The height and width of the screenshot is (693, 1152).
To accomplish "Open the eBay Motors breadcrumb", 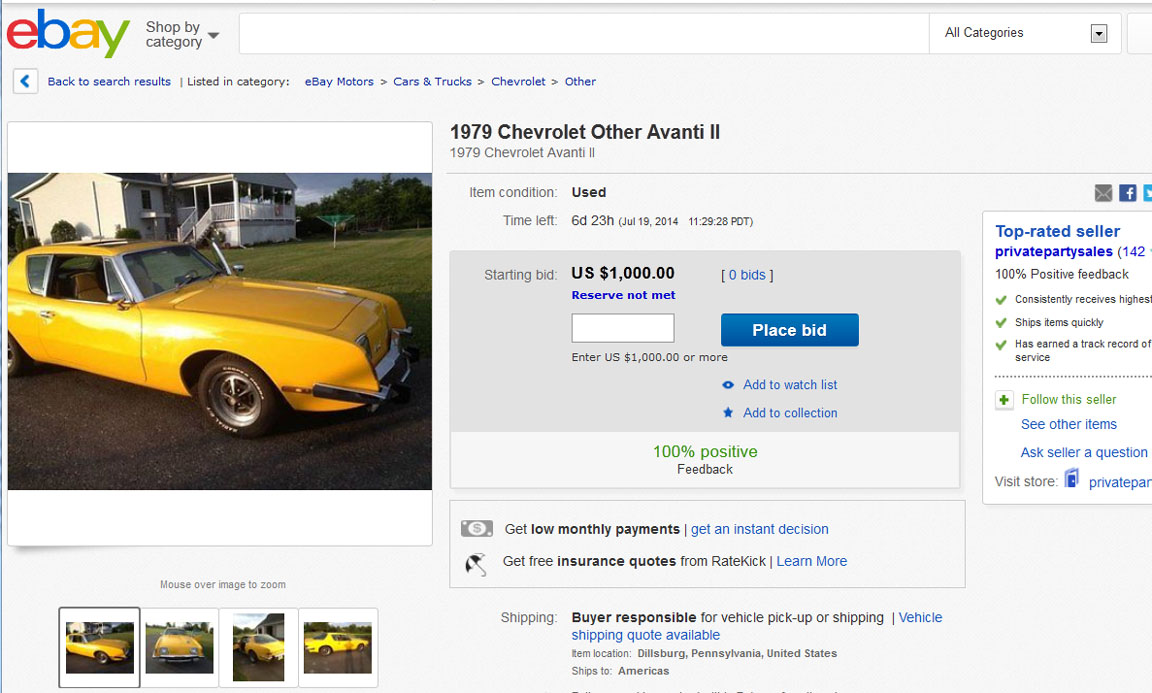I will (x=339, y=82).
